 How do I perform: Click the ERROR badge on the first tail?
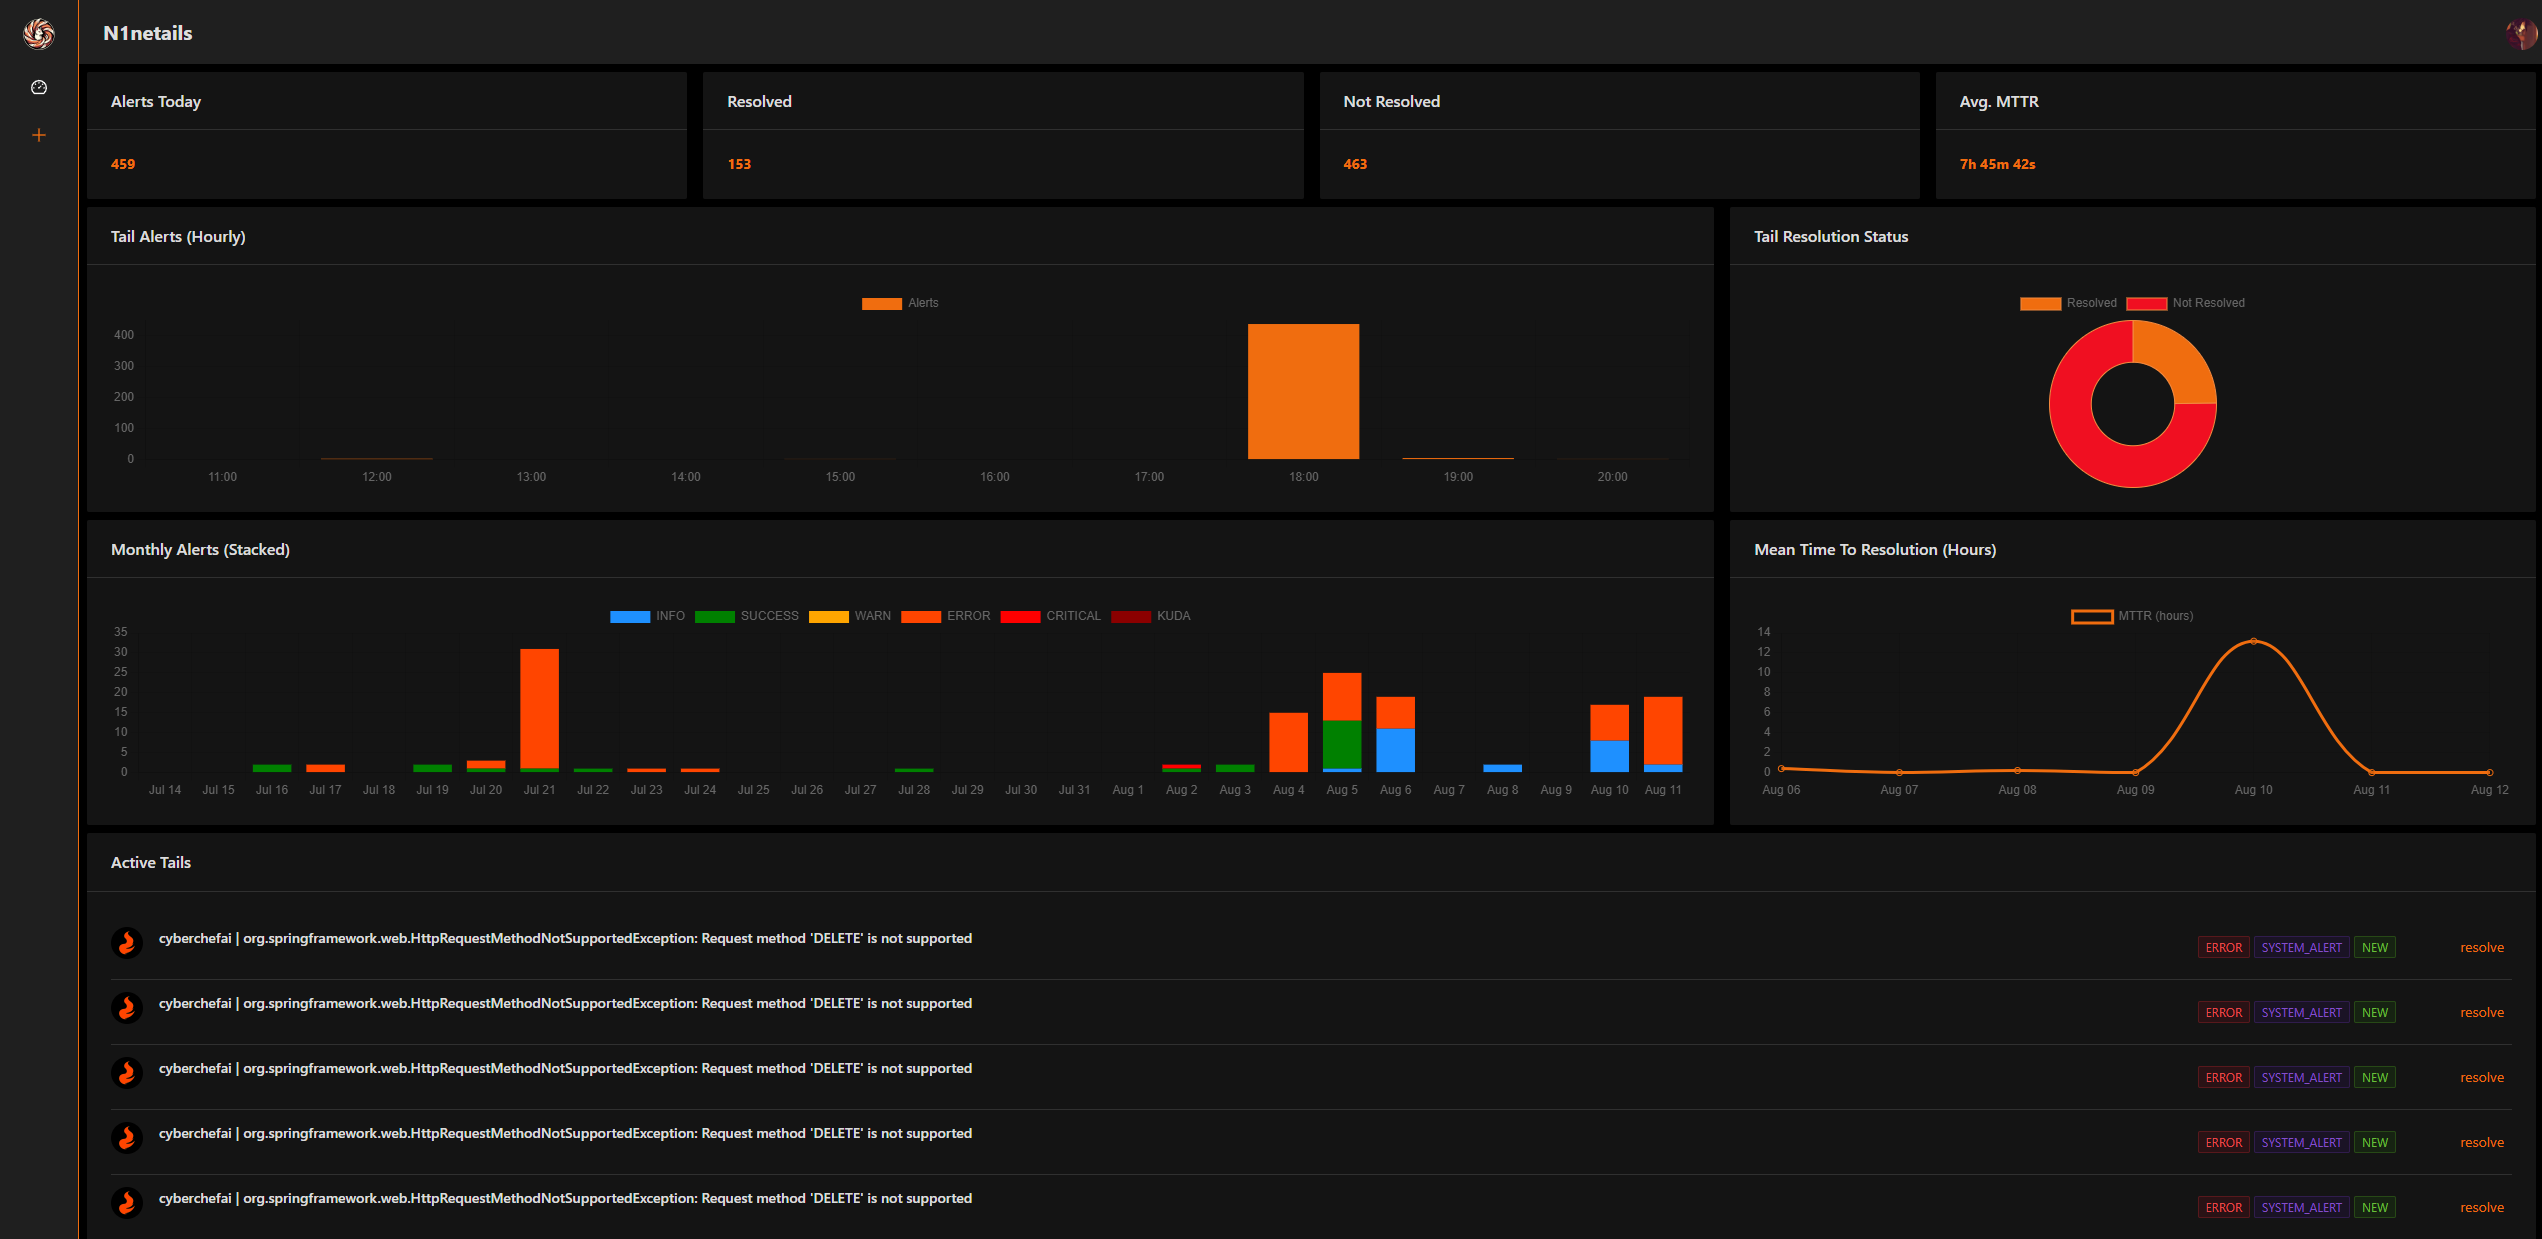[2223, 946]
